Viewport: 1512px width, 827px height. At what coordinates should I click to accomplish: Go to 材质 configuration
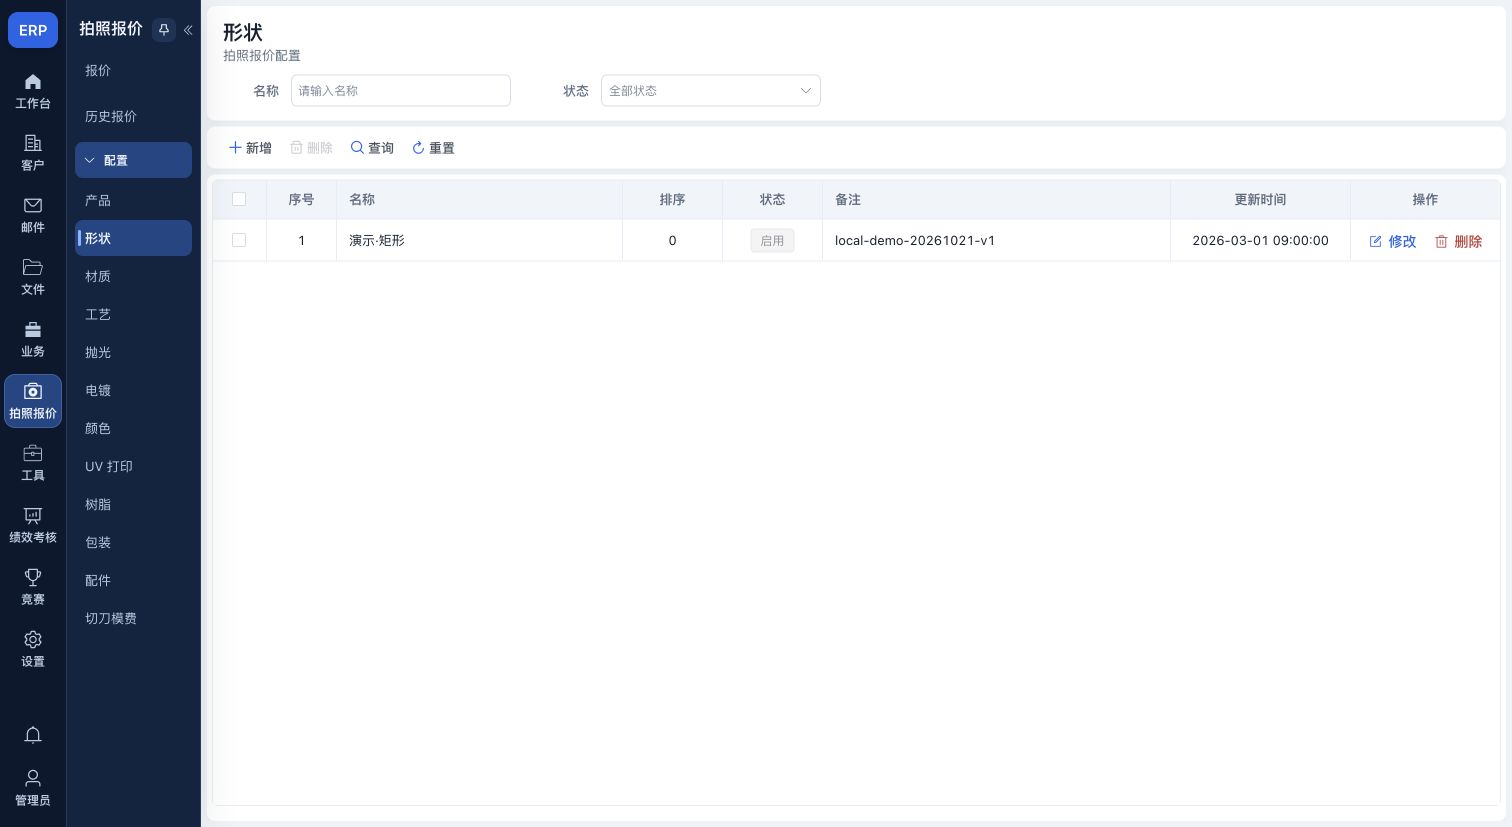point(133,276)
